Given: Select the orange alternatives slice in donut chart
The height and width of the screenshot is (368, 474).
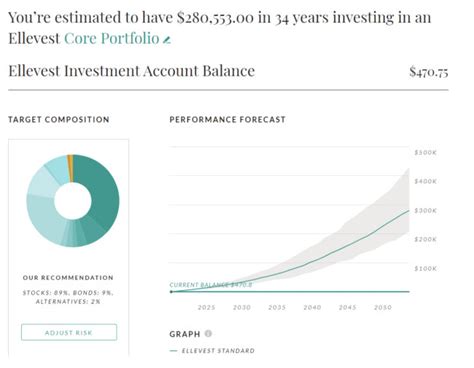Looking at the screenshot, I should click(70, 168).
